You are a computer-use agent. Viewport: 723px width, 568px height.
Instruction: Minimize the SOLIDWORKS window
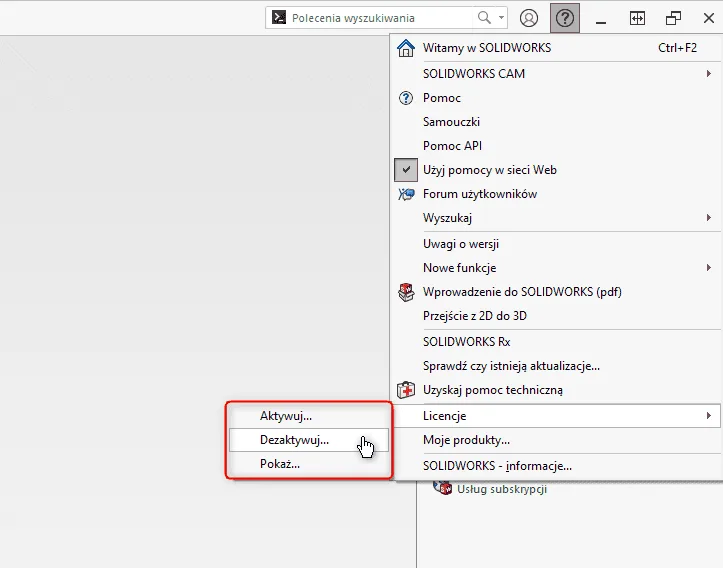pyautogui.click(x=601, y=21)
